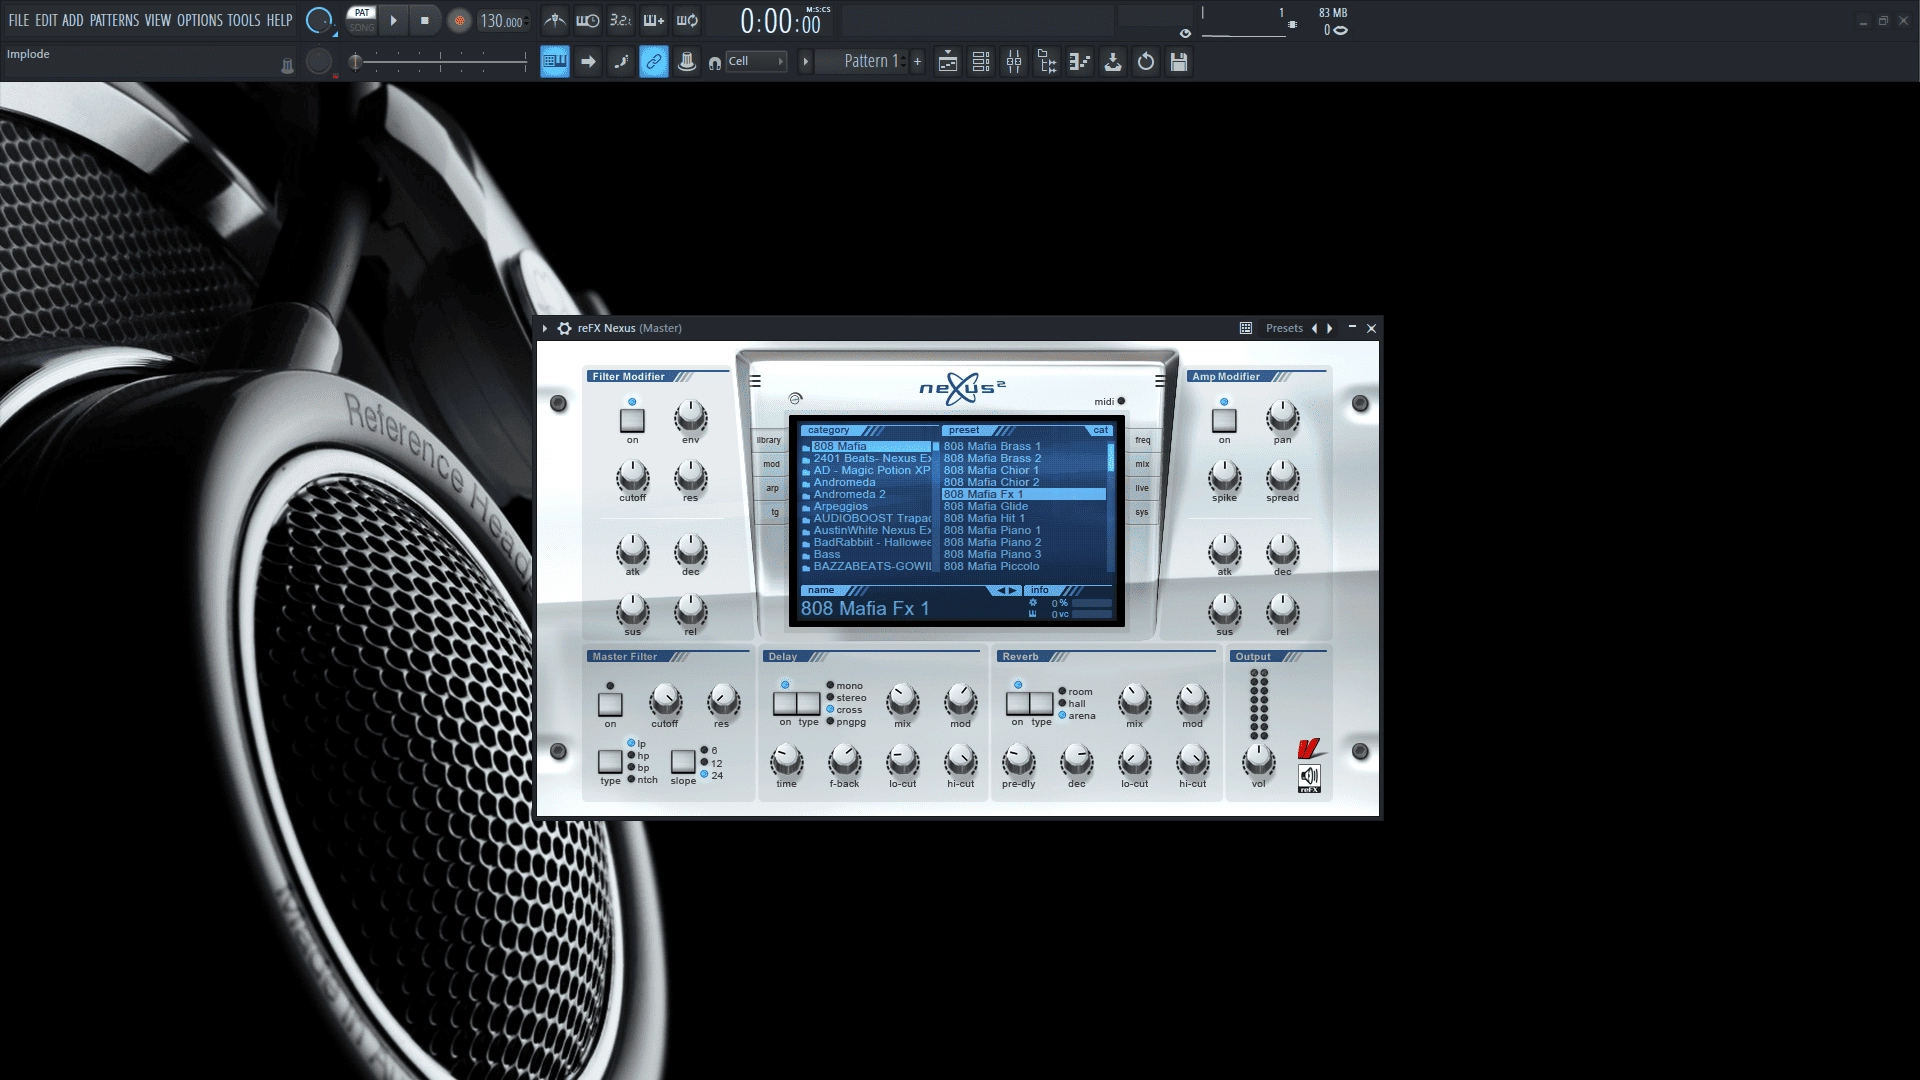Go to previous preset arrow in Nexus title bar

(1315, 328)
